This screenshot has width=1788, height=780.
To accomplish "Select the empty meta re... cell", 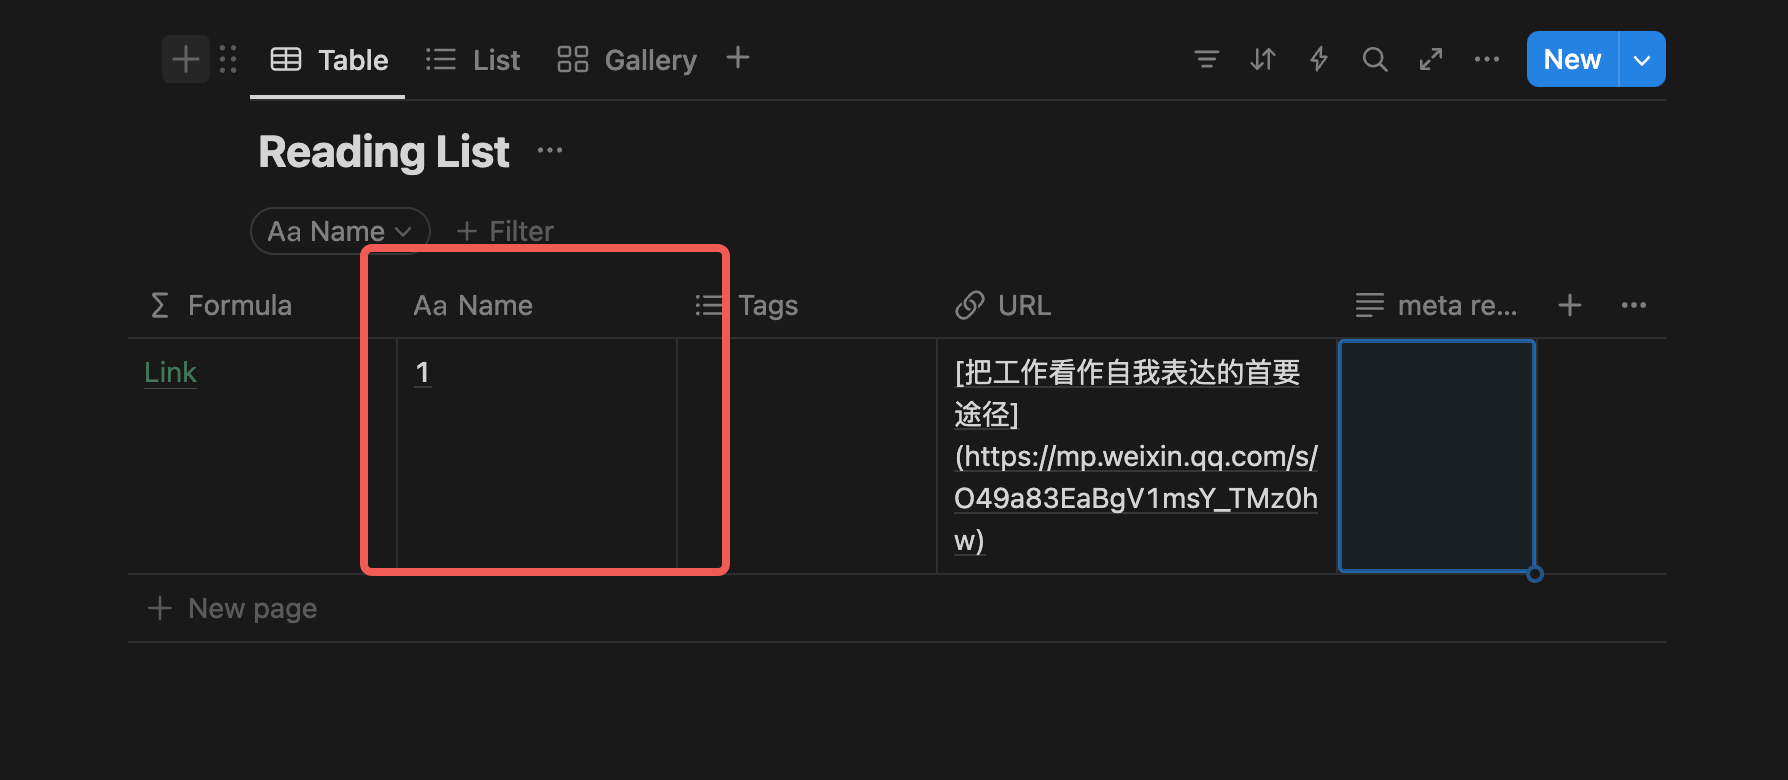I will coord(1437,456).
